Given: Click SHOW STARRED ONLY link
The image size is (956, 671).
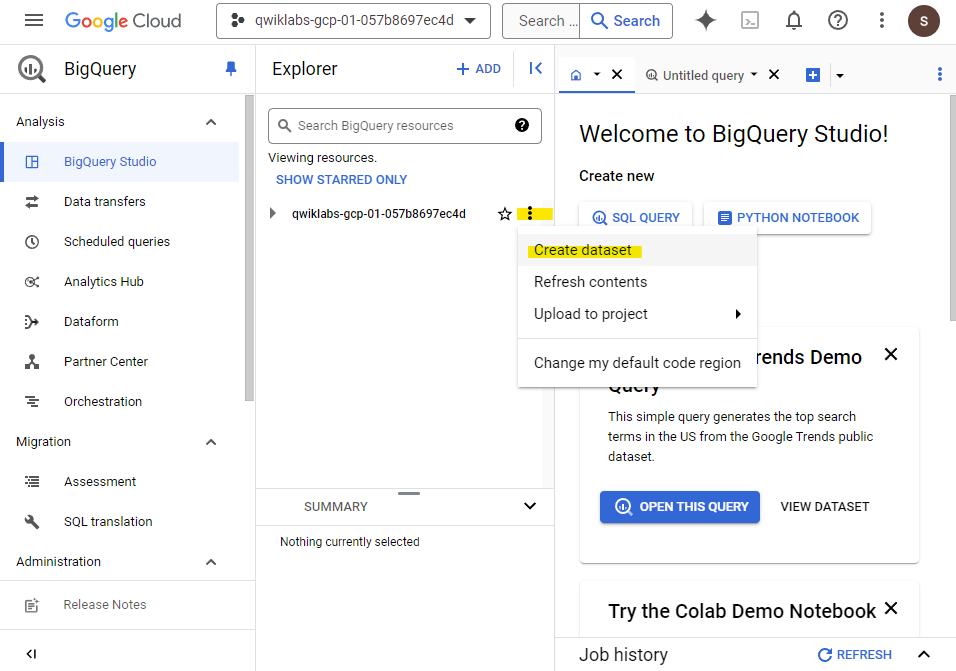Looking at the screenshot, I should pos(341,180).
